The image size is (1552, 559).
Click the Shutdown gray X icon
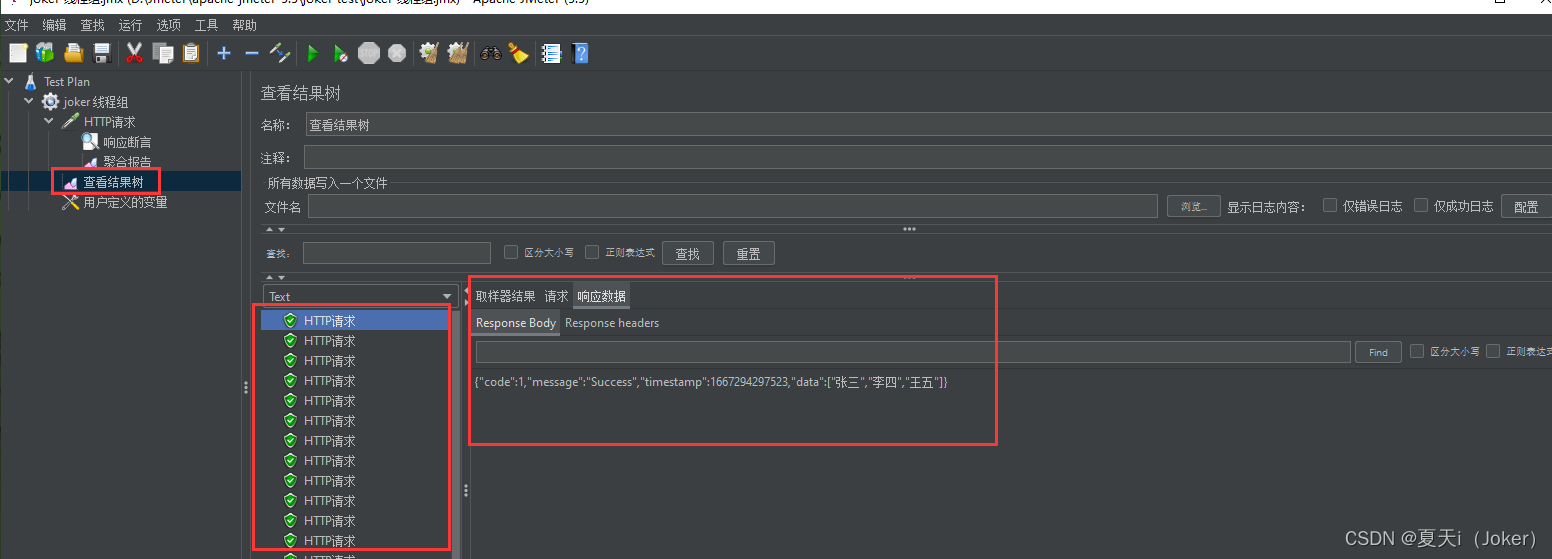[x=397, y=53]
